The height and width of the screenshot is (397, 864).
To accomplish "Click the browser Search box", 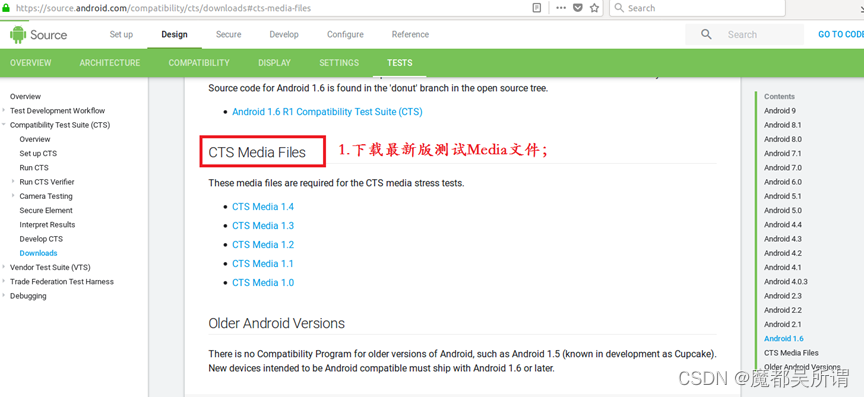I will (698, 8).
